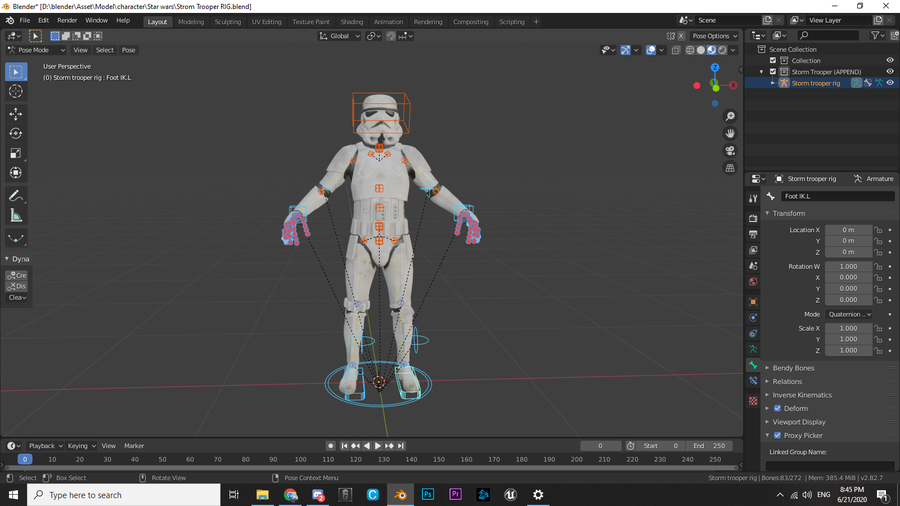This screenshot has height=506, width=900.
Task: Uncheck Storm Trooper (APPEND) collection checkbox
Action: coord(773,72)
